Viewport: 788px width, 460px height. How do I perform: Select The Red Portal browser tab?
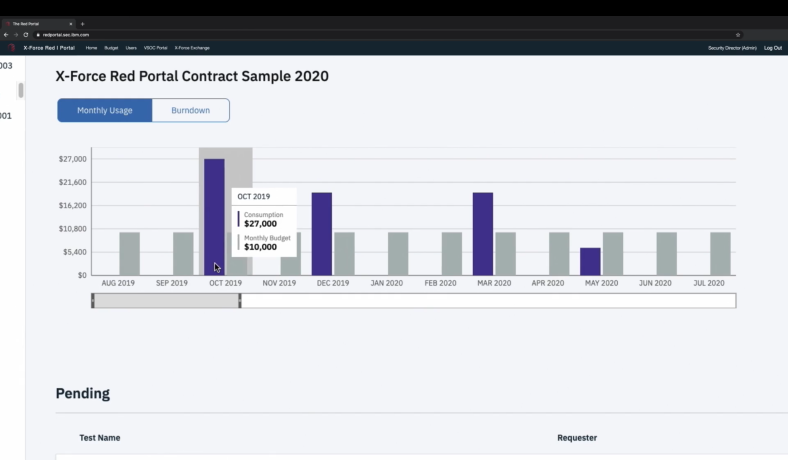point(38,24)
